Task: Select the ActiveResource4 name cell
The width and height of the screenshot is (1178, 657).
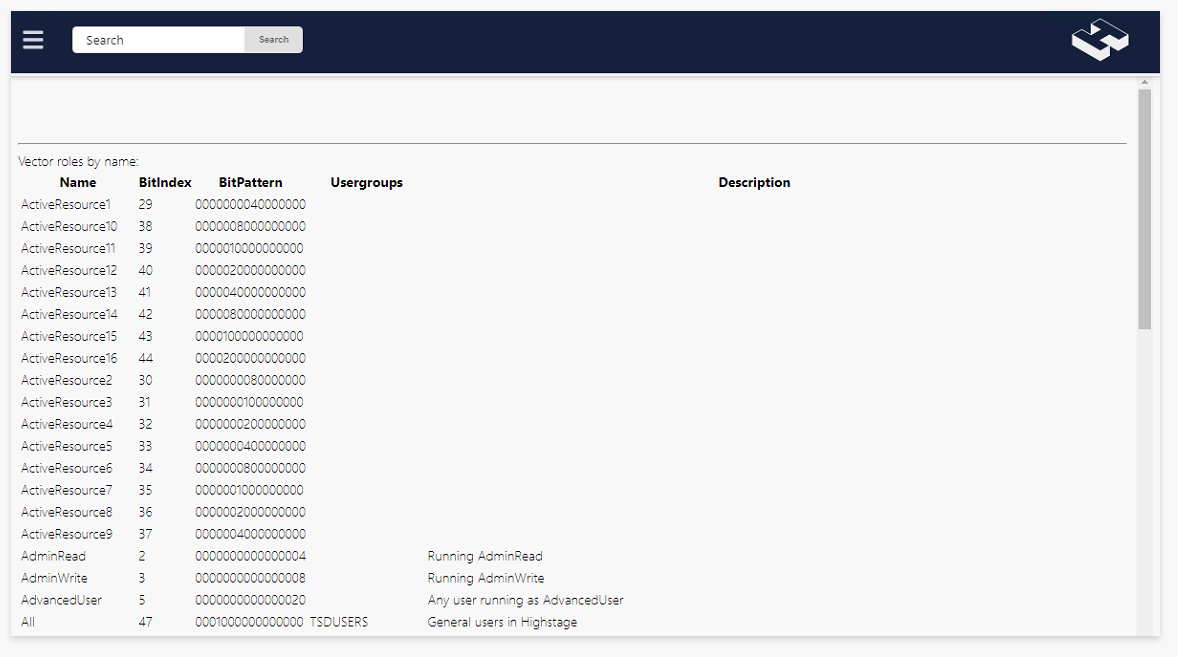Action: 67,424
